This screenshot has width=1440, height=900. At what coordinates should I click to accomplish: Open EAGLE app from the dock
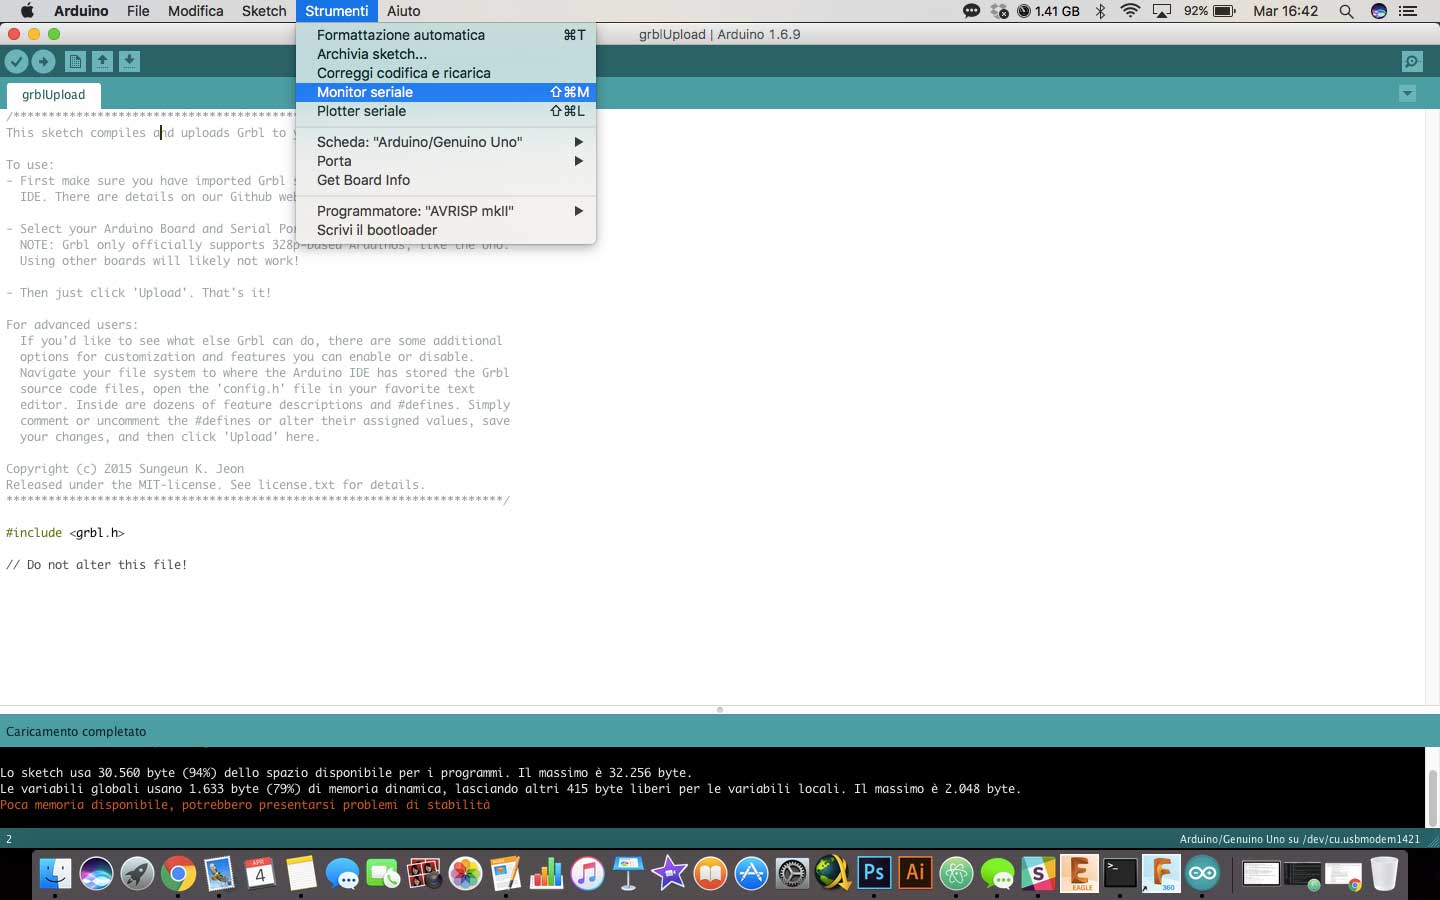[x=1080, y=873]
